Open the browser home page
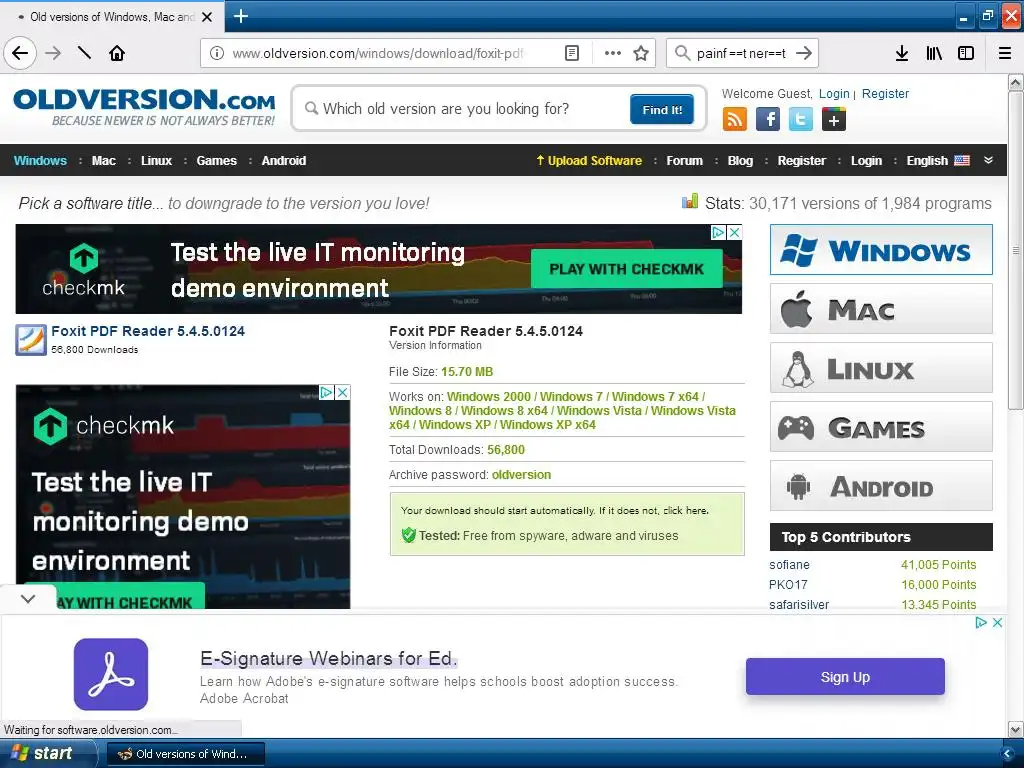Image resolution: width=1024 pixels, height=768 pixels. [x=117, y=53]
